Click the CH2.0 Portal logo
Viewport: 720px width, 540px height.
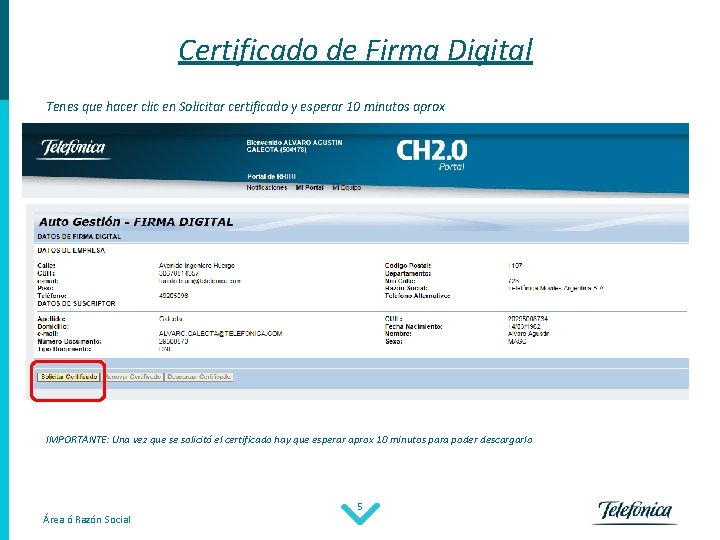click(432, 155)
